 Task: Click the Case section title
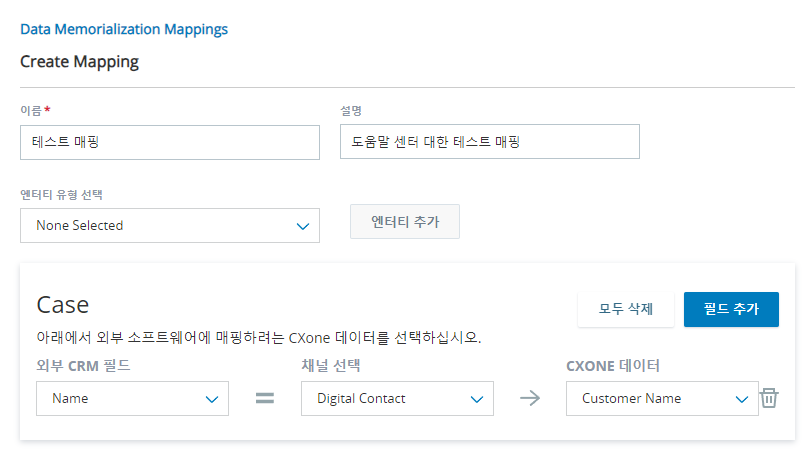(62, 305)
